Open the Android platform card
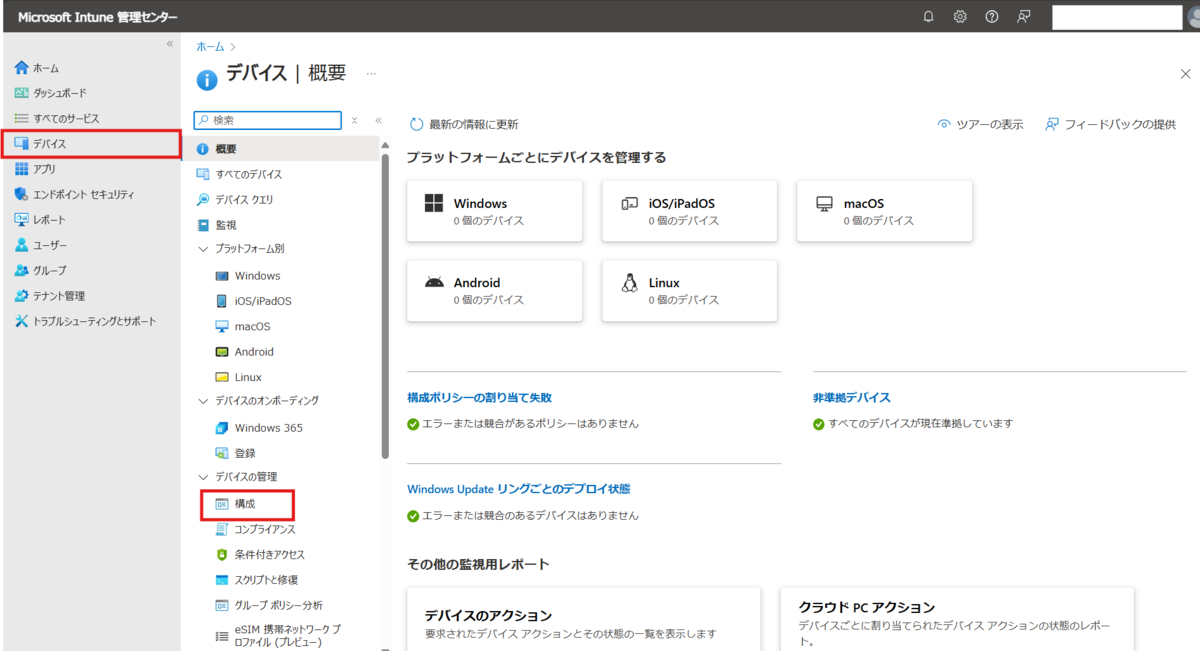Image resolution: width=1200 pixels, height=651 pixels. click(x=494, y=291)
